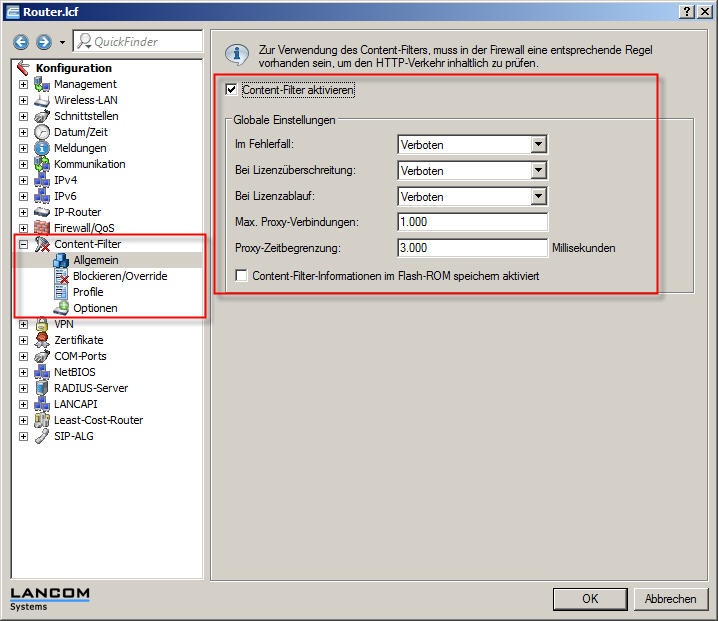The image size is (718, 621).
Task: Click the Datum/Zeit clock icon
Action: (x=42, y=132)
